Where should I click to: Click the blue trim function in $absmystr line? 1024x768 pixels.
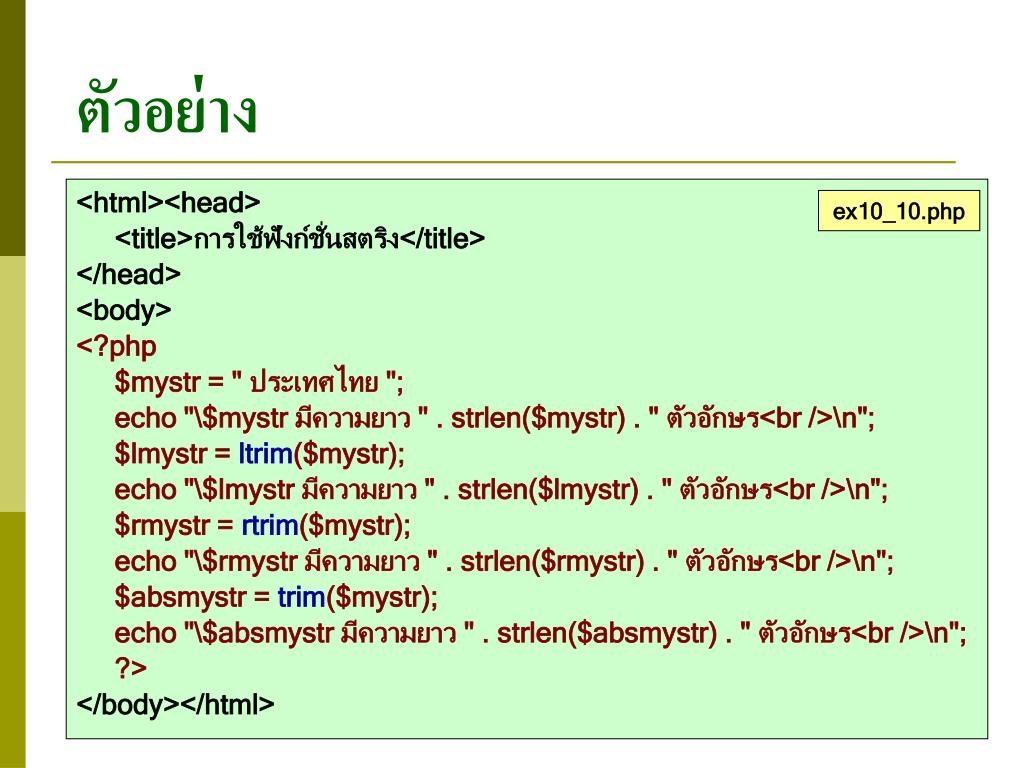coord(302,598)
